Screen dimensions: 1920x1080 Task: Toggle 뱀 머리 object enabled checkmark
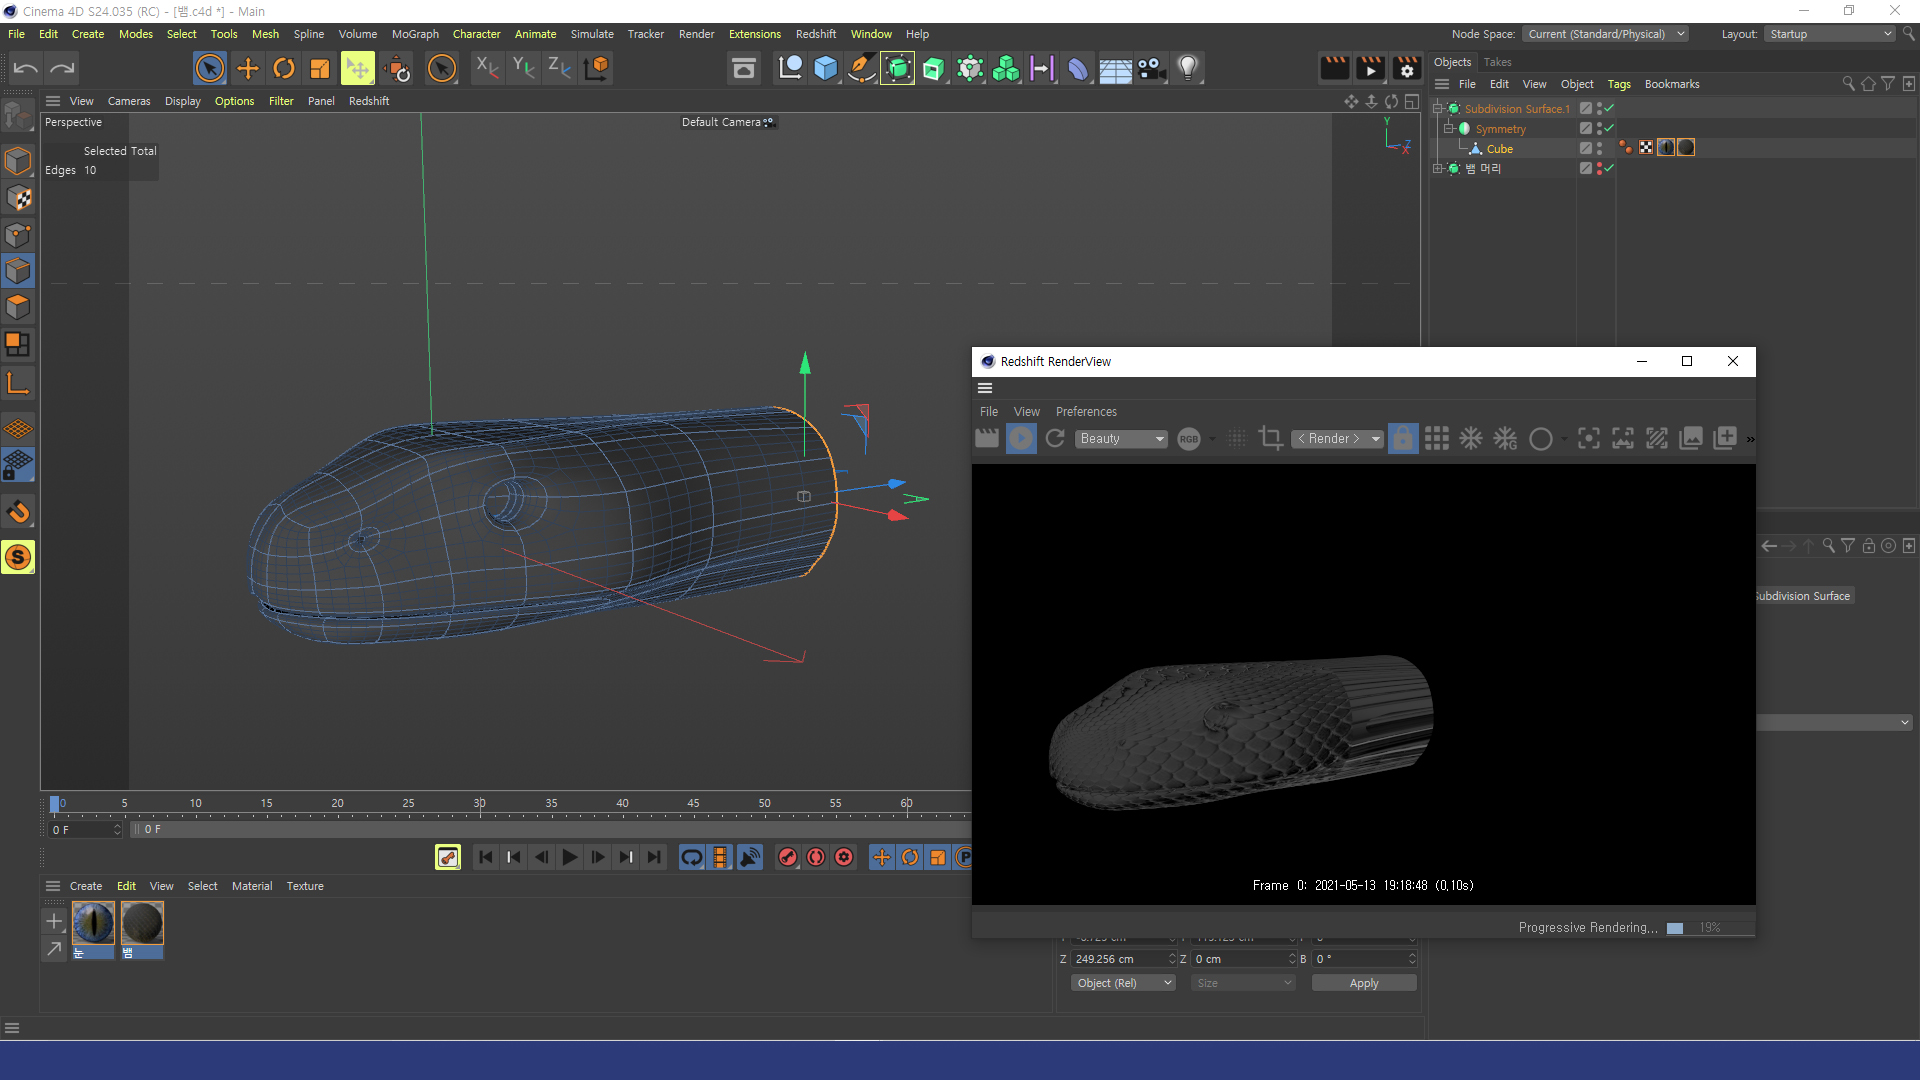pyautogui.click(x=1609, y=169)
